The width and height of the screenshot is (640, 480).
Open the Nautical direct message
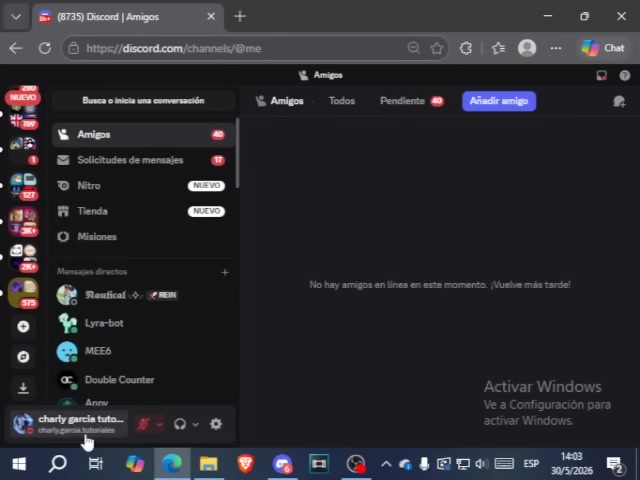143,295
